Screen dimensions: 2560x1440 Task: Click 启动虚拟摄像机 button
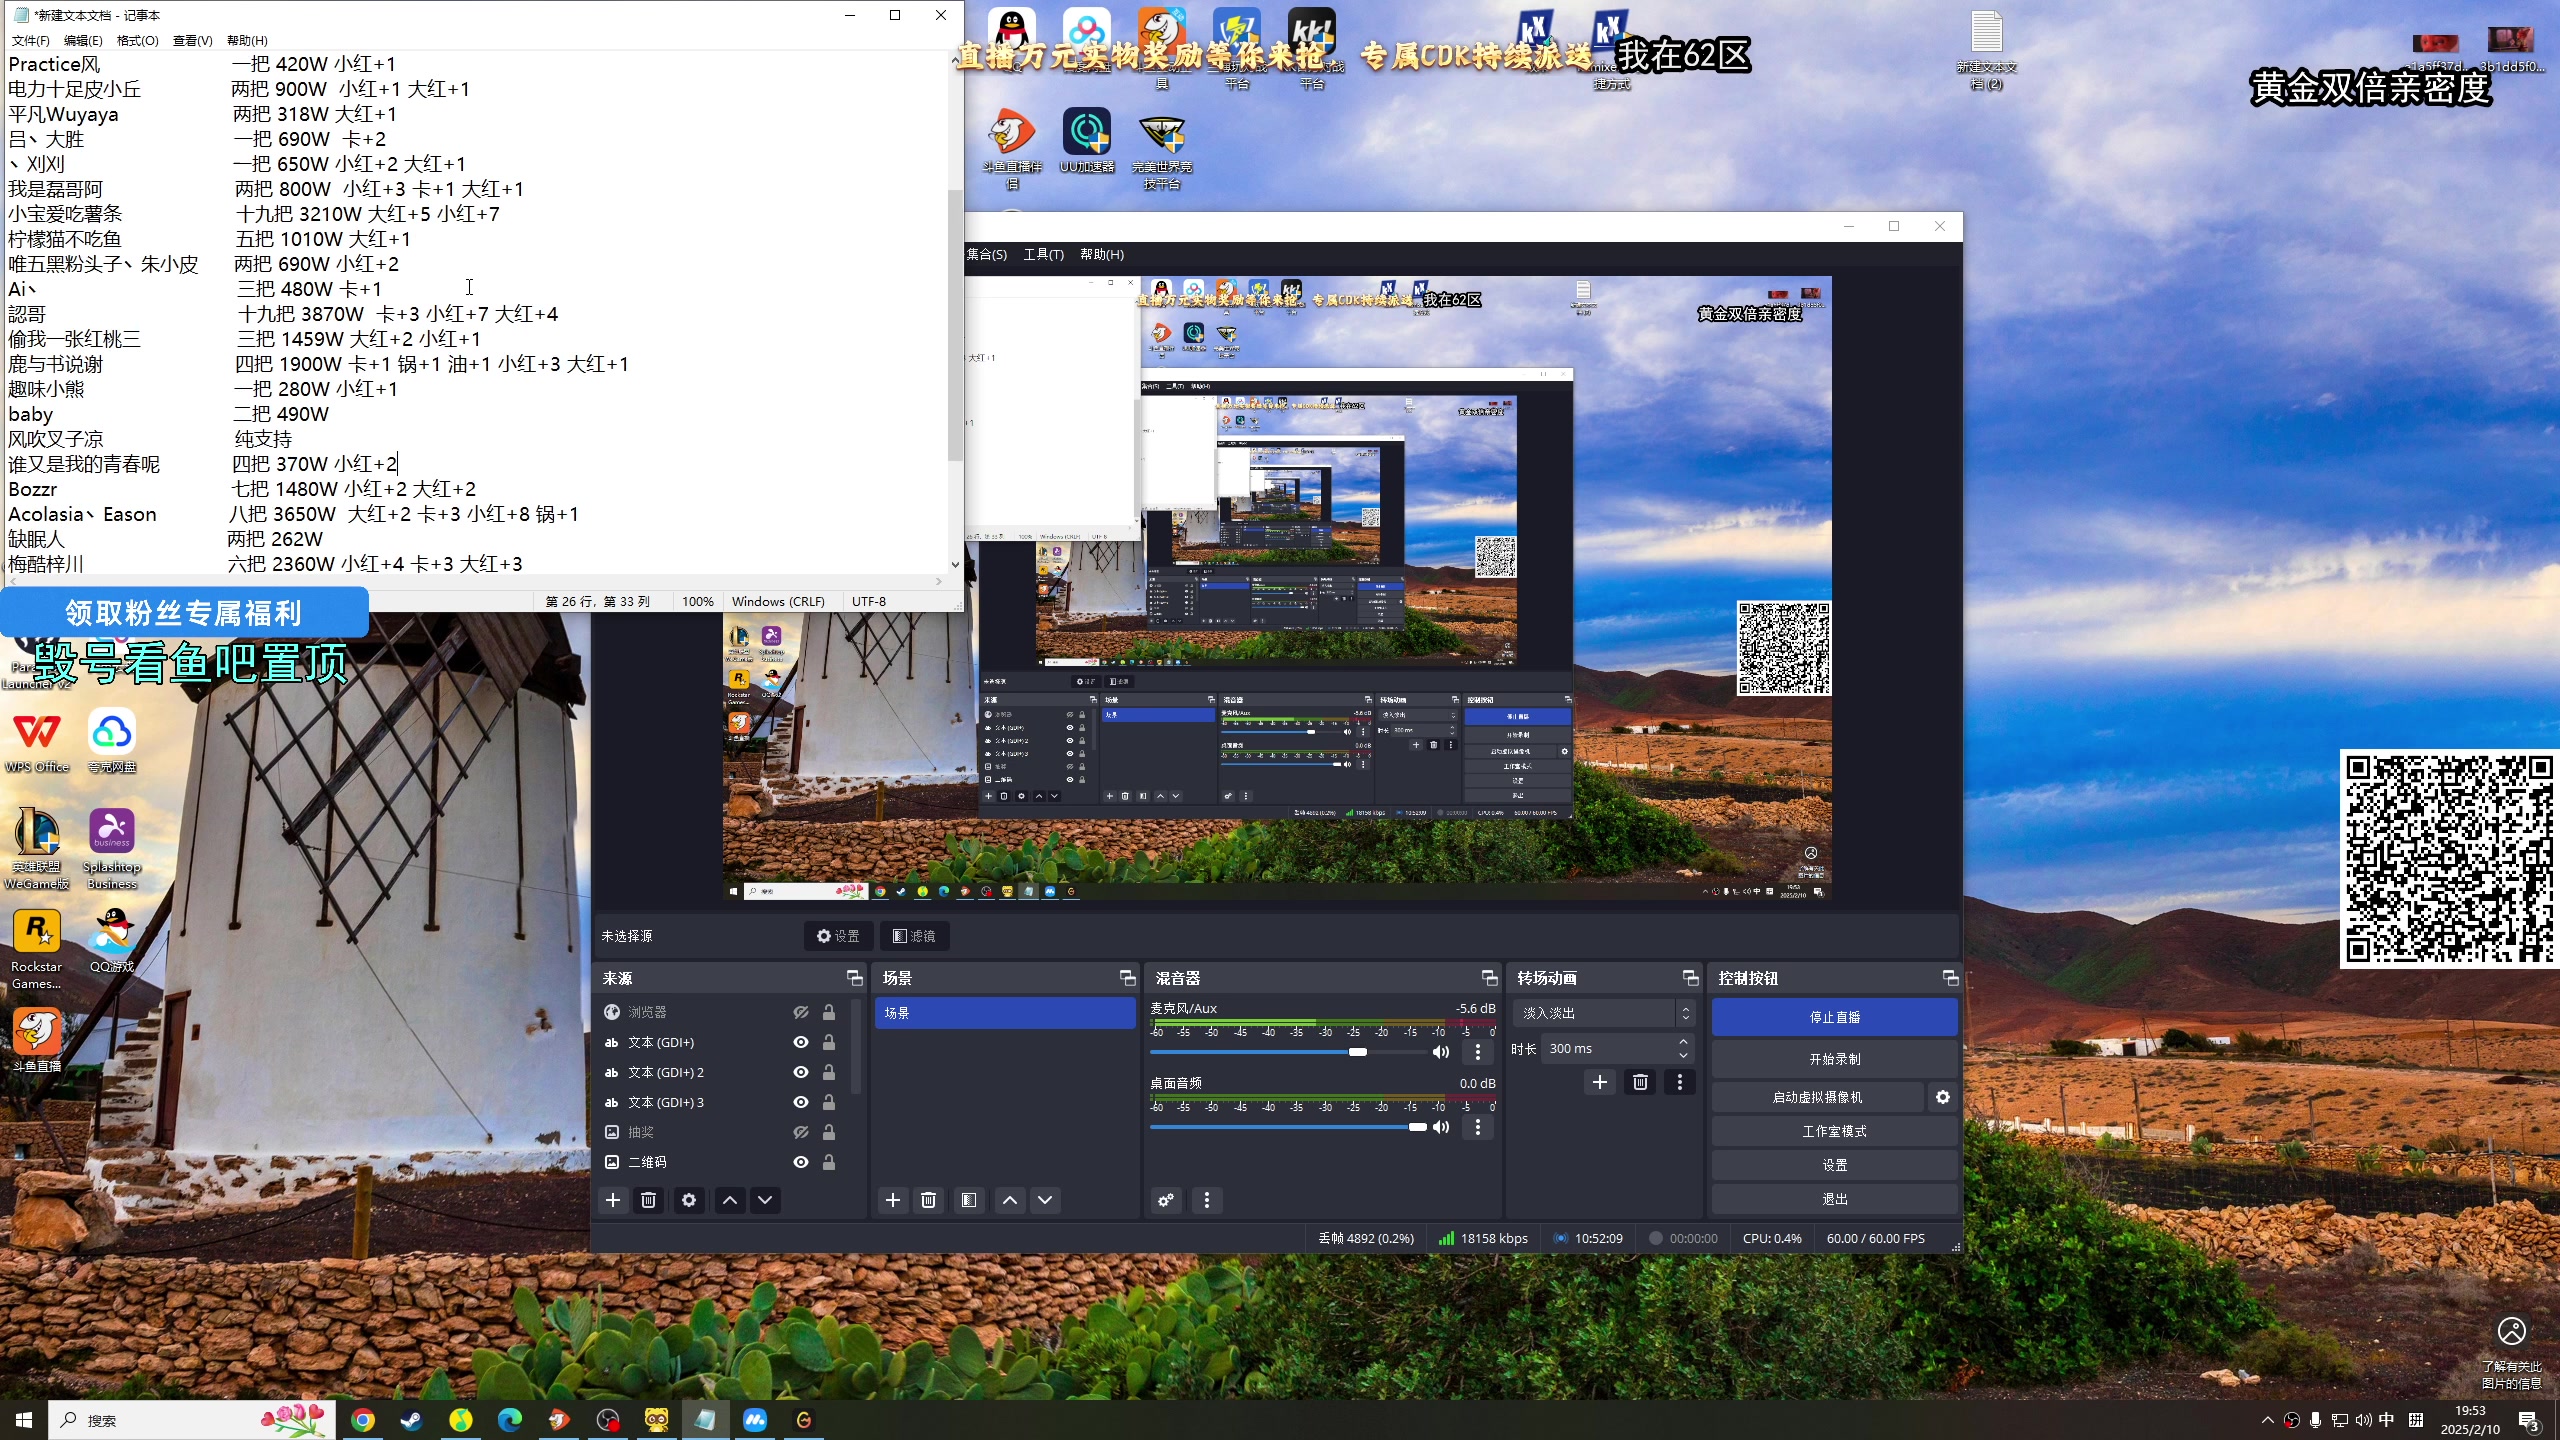pos(1817,1097)
